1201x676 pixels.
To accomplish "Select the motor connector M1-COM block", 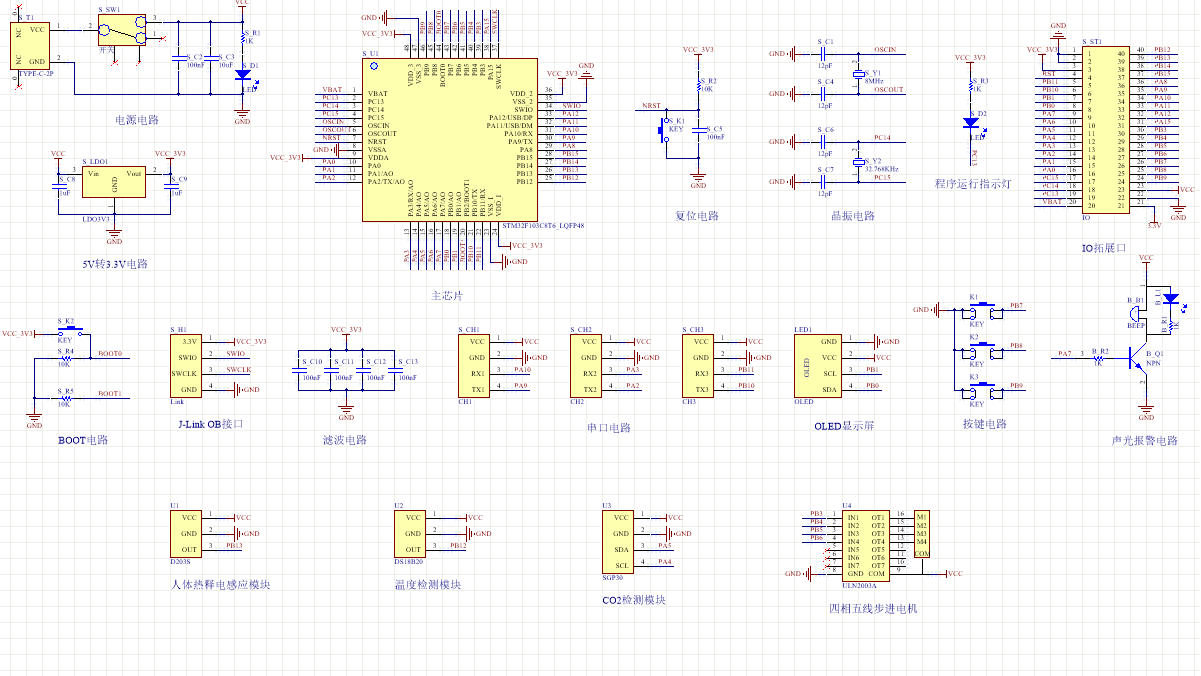I will point(923,534).
